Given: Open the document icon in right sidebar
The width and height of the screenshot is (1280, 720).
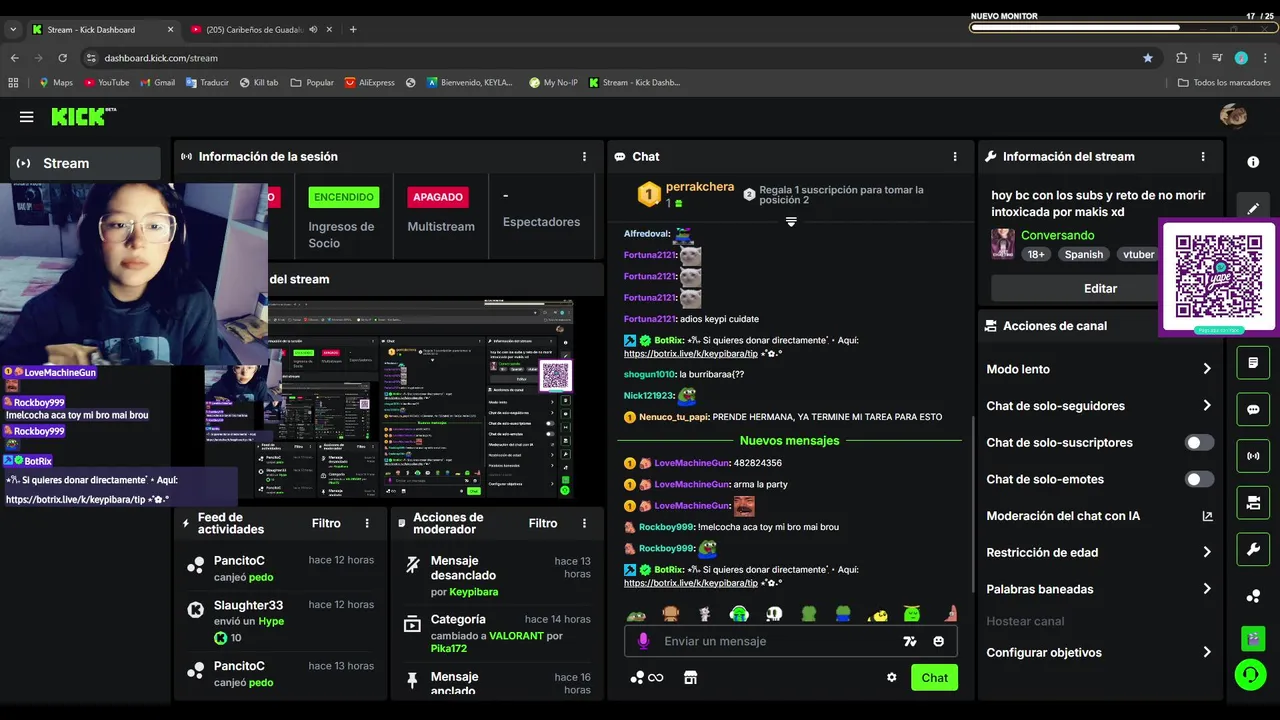Looking at the screenshot, I should click(x=1253, y=363).
